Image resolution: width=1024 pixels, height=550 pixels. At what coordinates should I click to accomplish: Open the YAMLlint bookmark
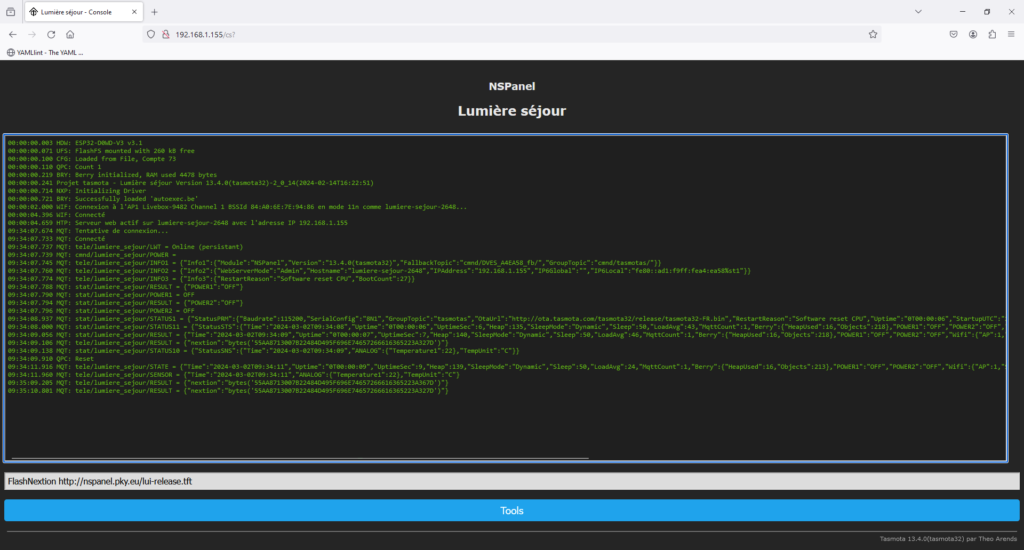click(x=45, y=52)
